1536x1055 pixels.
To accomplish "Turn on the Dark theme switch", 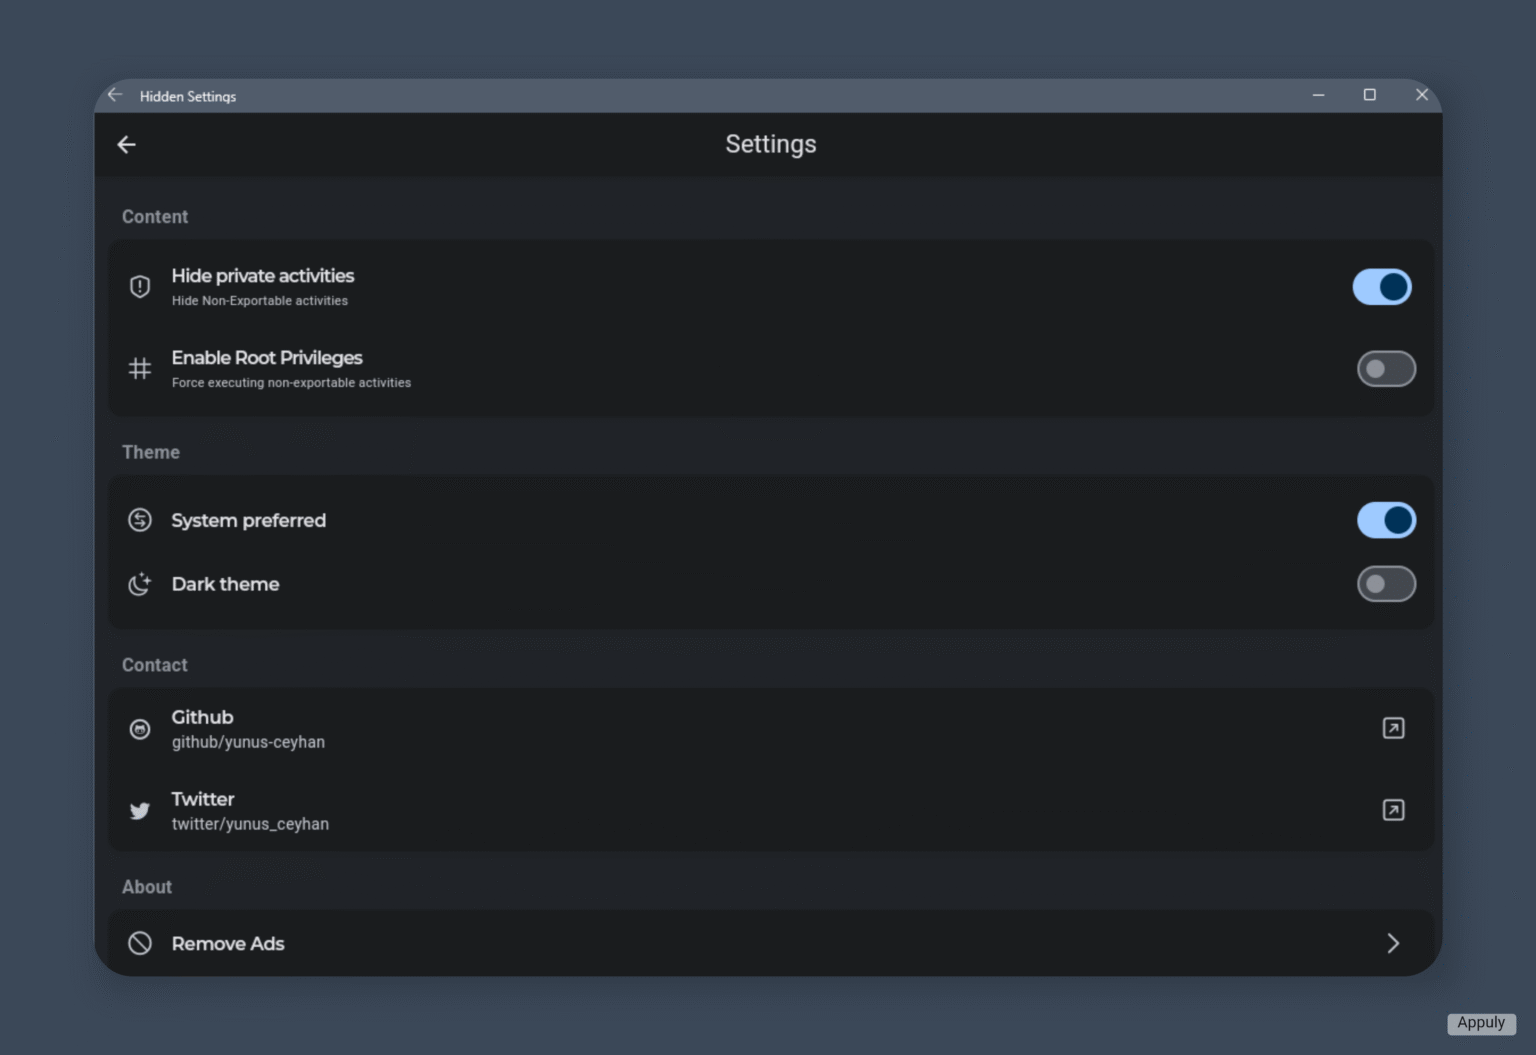I will pyautogui.click(x=1386, y=584).
